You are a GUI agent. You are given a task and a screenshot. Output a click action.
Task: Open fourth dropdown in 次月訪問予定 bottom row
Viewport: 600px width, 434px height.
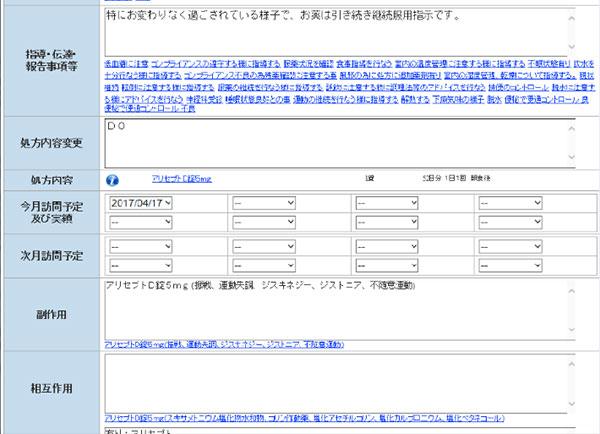click(x=510, y=266)
